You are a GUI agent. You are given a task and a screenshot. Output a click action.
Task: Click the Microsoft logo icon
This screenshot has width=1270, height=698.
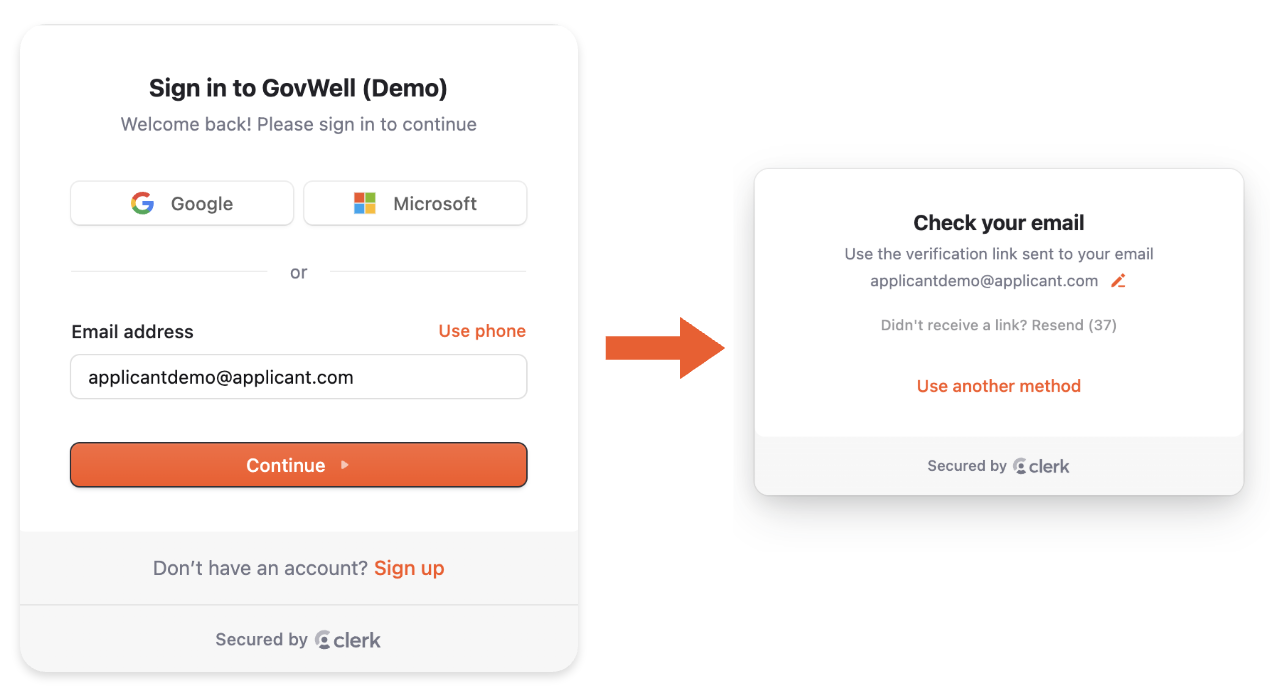365,204
